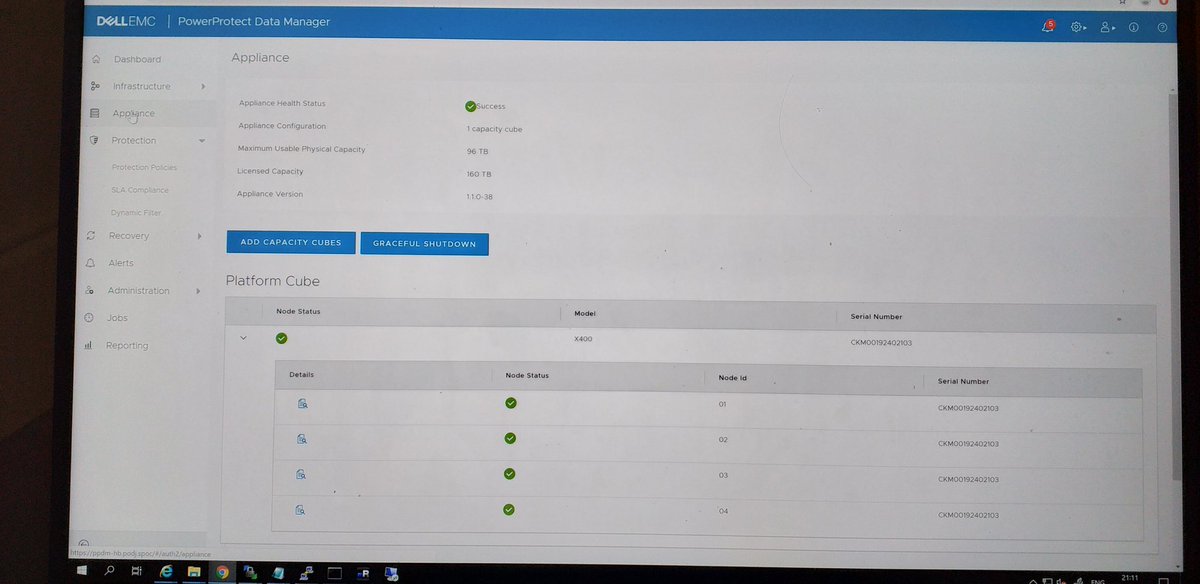Click the '1 capacity cube' configuration value

point(494,129)
